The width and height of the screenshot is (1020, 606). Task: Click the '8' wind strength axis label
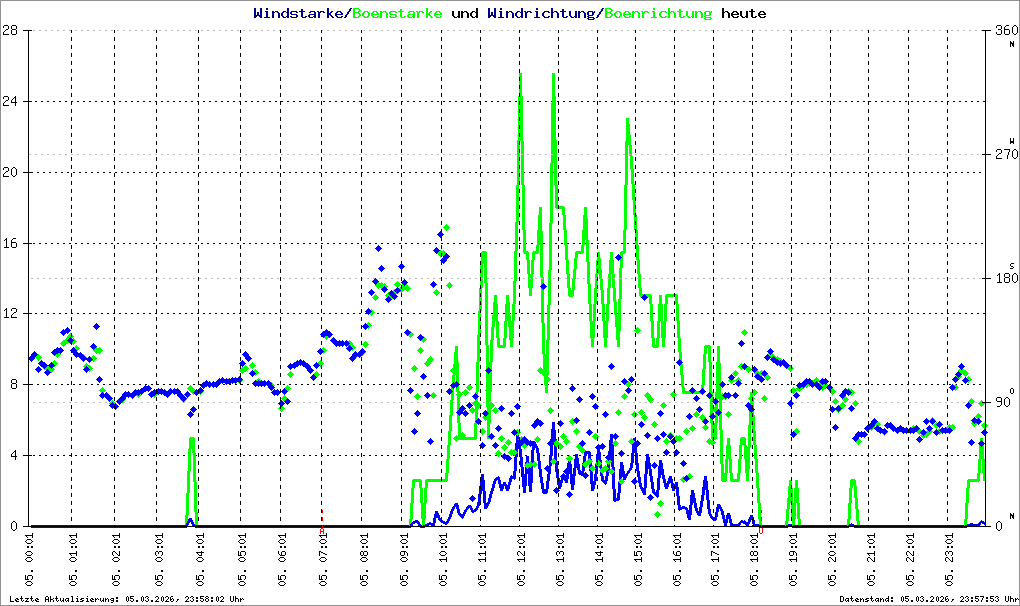point(14,384)
